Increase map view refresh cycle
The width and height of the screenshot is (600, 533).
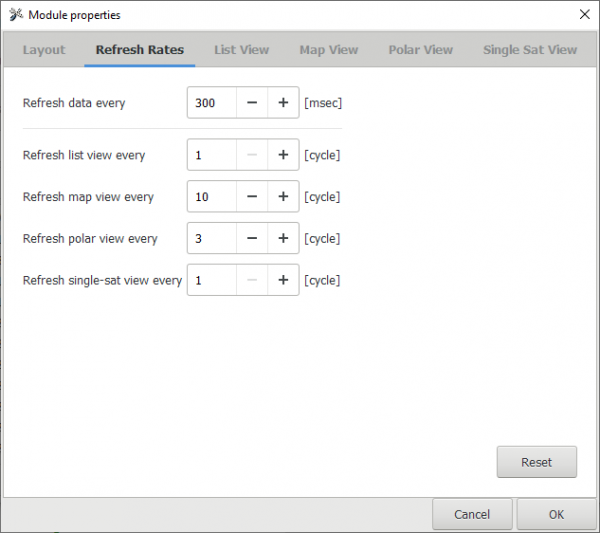[x=283, y=197]
